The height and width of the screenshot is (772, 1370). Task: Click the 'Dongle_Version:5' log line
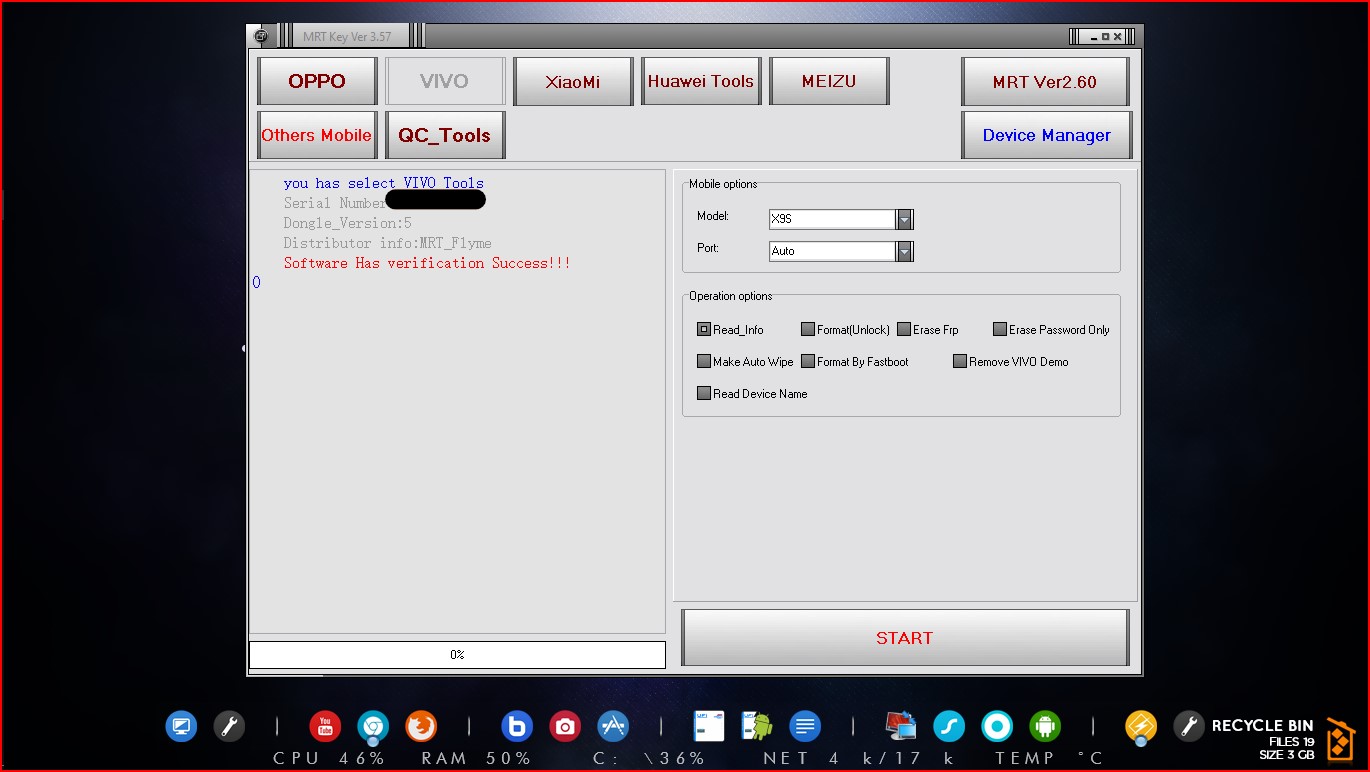pyautogui.click(x=347, y=223)
